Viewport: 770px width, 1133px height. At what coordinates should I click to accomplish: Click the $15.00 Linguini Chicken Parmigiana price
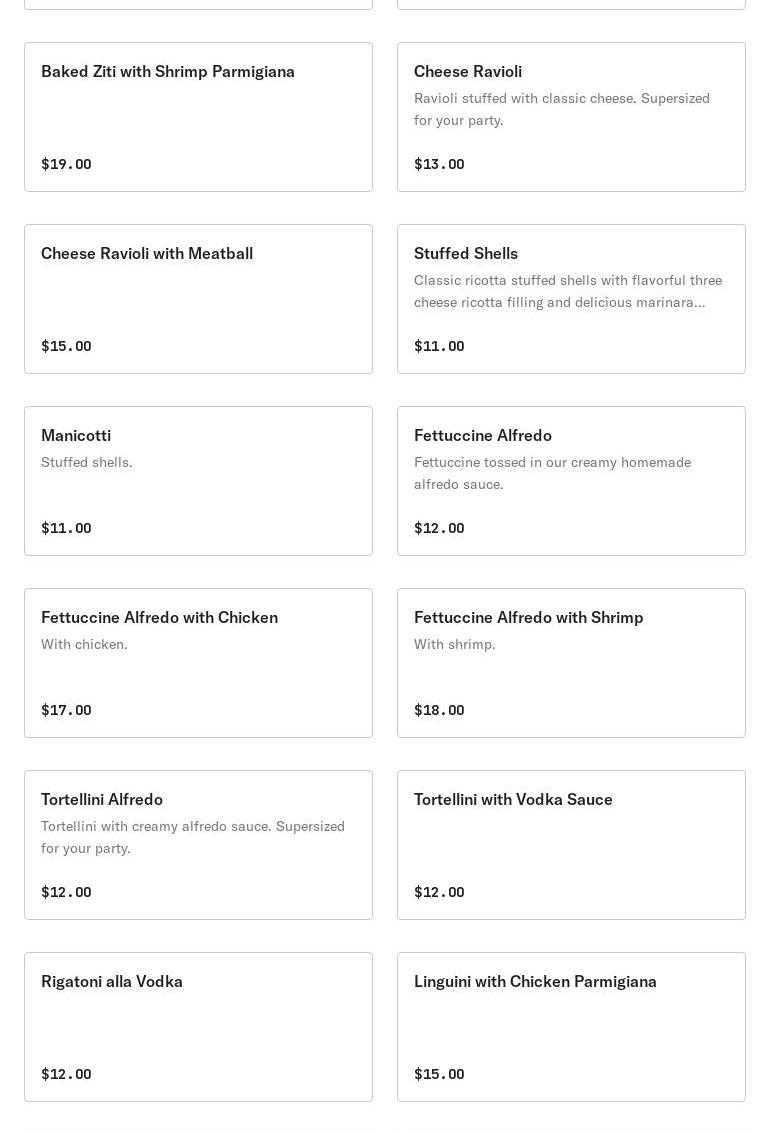pos(439,1074)
